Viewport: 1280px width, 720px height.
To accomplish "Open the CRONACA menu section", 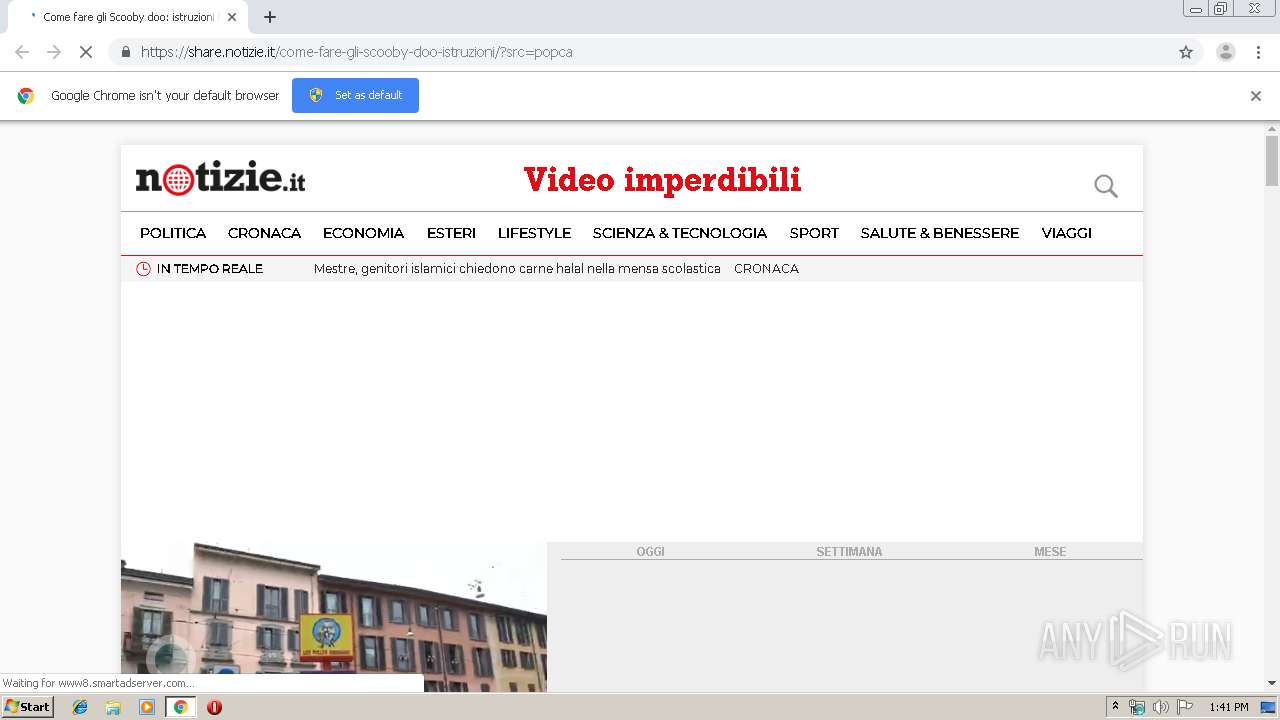I will 264,233.
